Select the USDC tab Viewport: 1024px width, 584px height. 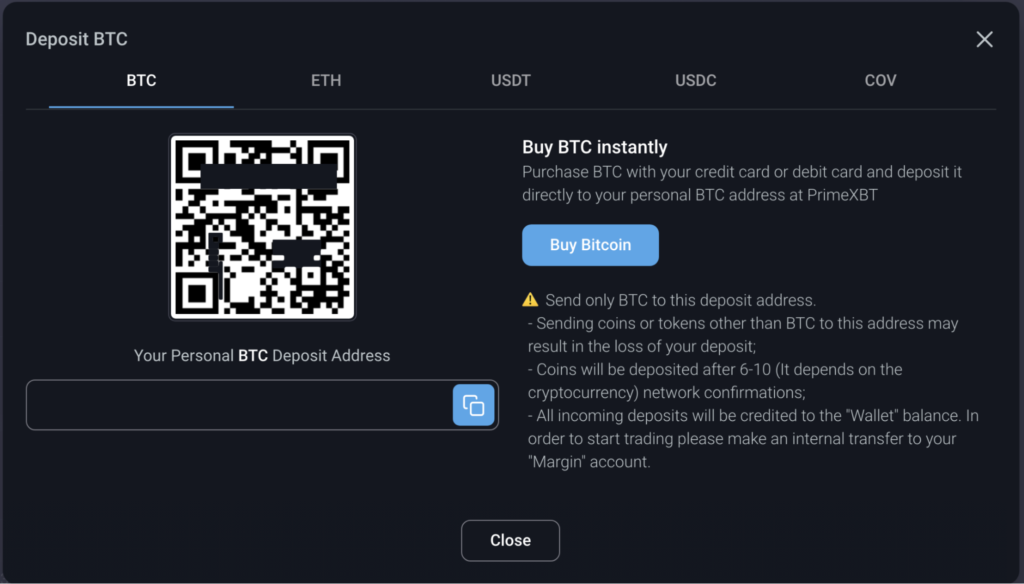tap(695, 80)
